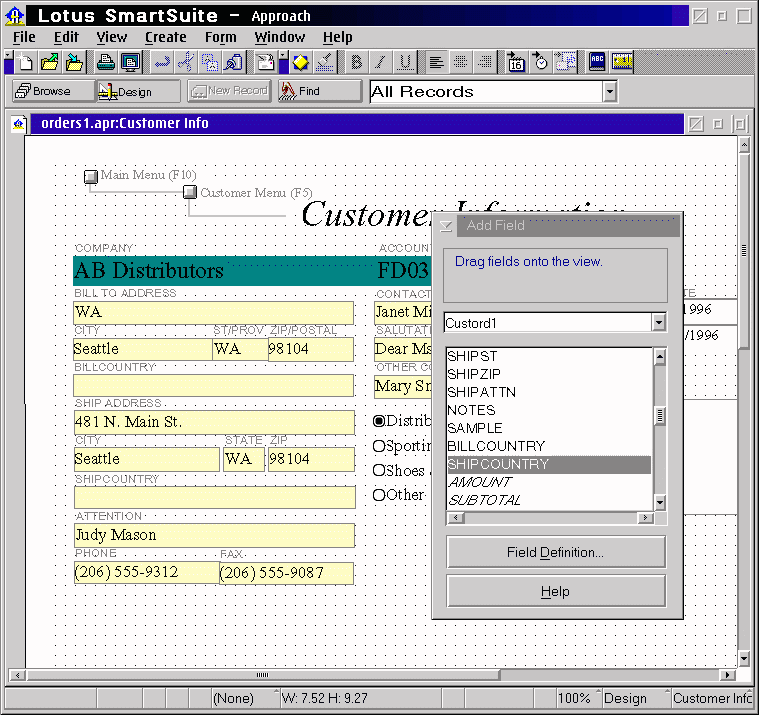Screen dimensions: 759x715
Task: Click the form horizontal scrollbar thumb
Action: [x=262, y=675]
